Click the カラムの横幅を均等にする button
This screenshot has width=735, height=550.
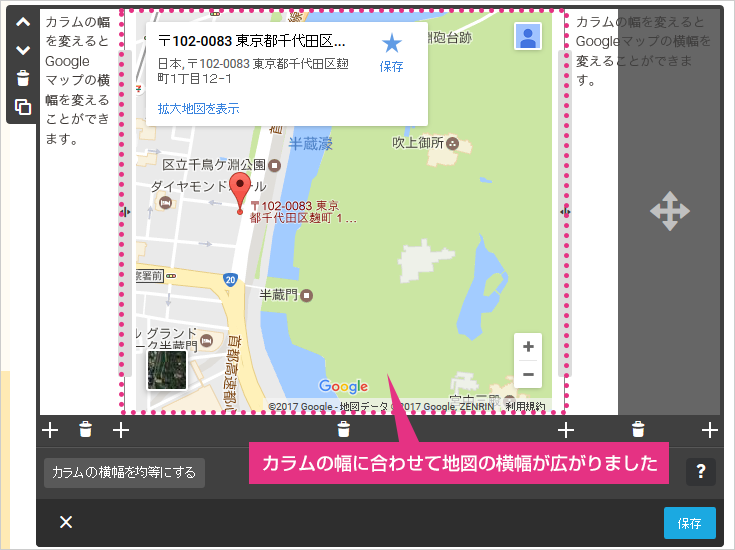124,473
